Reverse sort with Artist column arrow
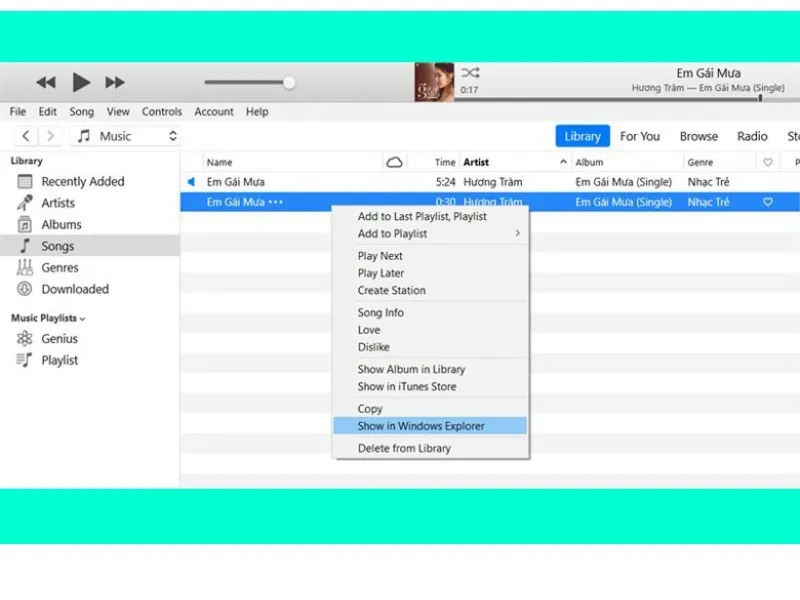The height and width of the screenshot is (600, 800). pos(563,162)
